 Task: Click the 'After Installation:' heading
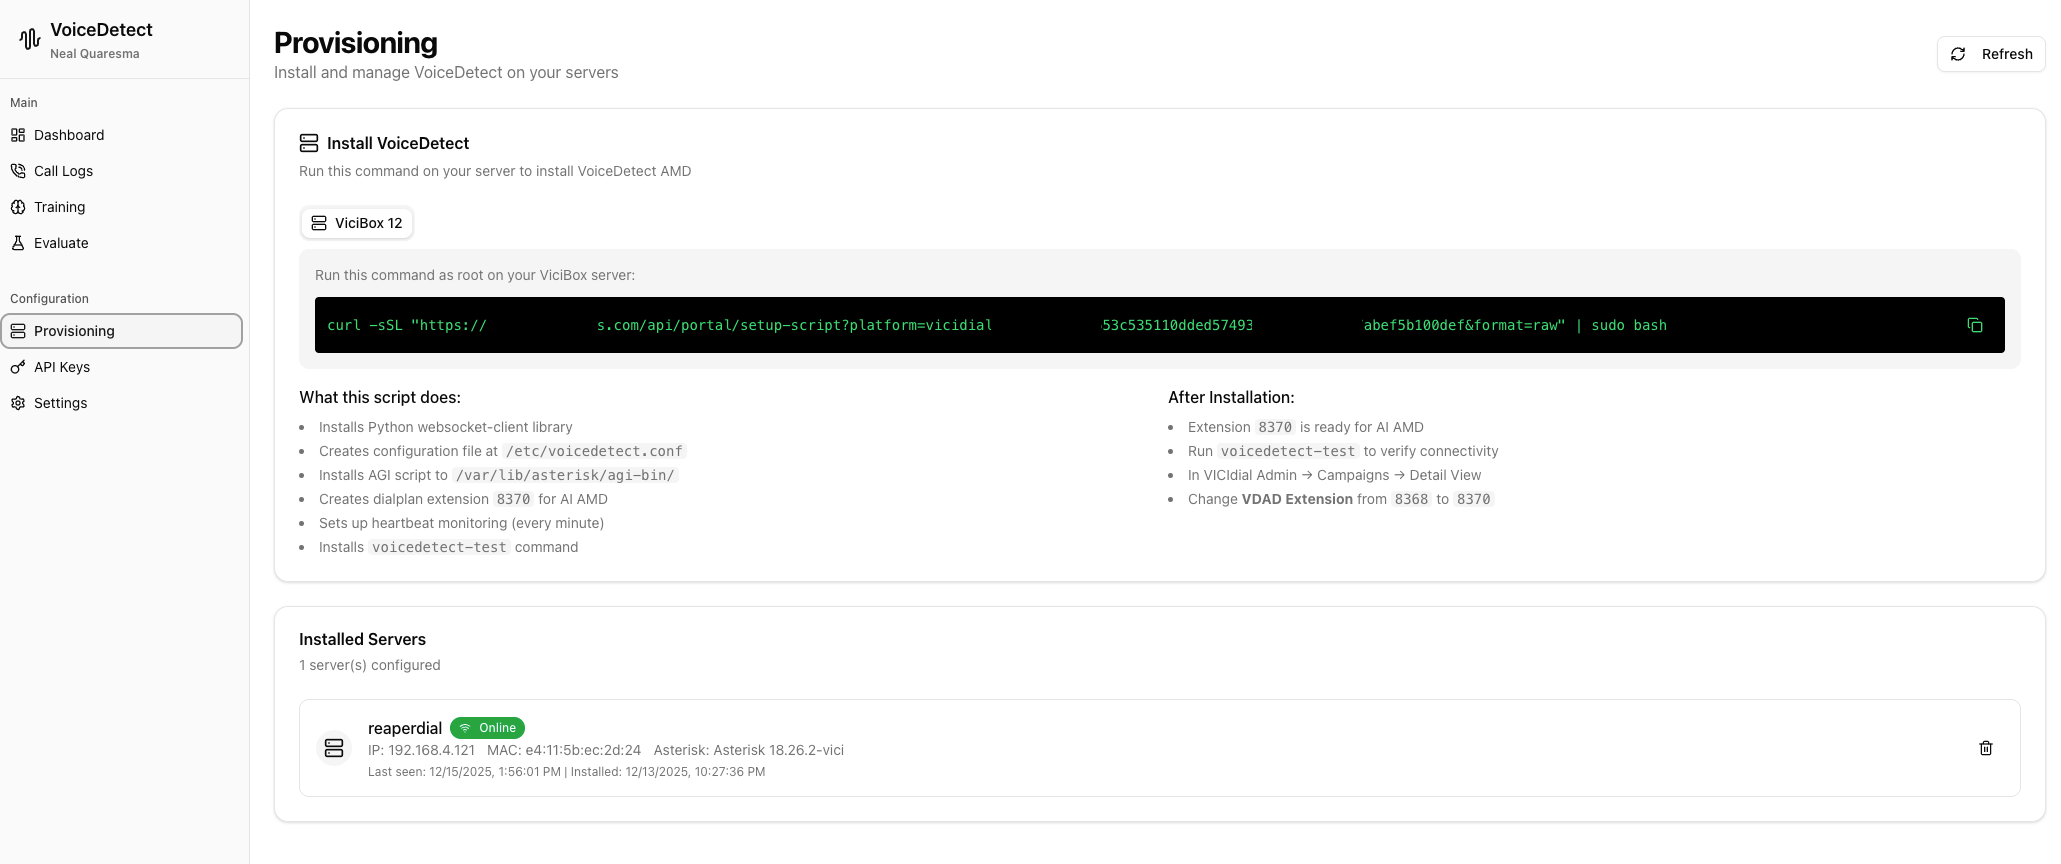coord(1231,397)
